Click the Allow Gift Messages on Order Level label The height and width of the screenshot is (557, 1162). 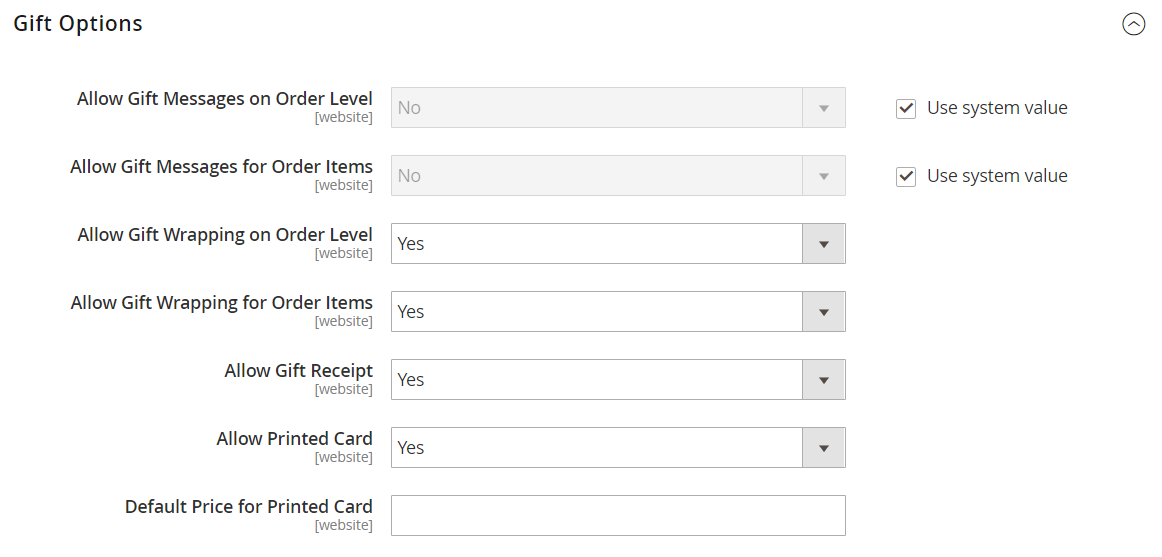225,99
